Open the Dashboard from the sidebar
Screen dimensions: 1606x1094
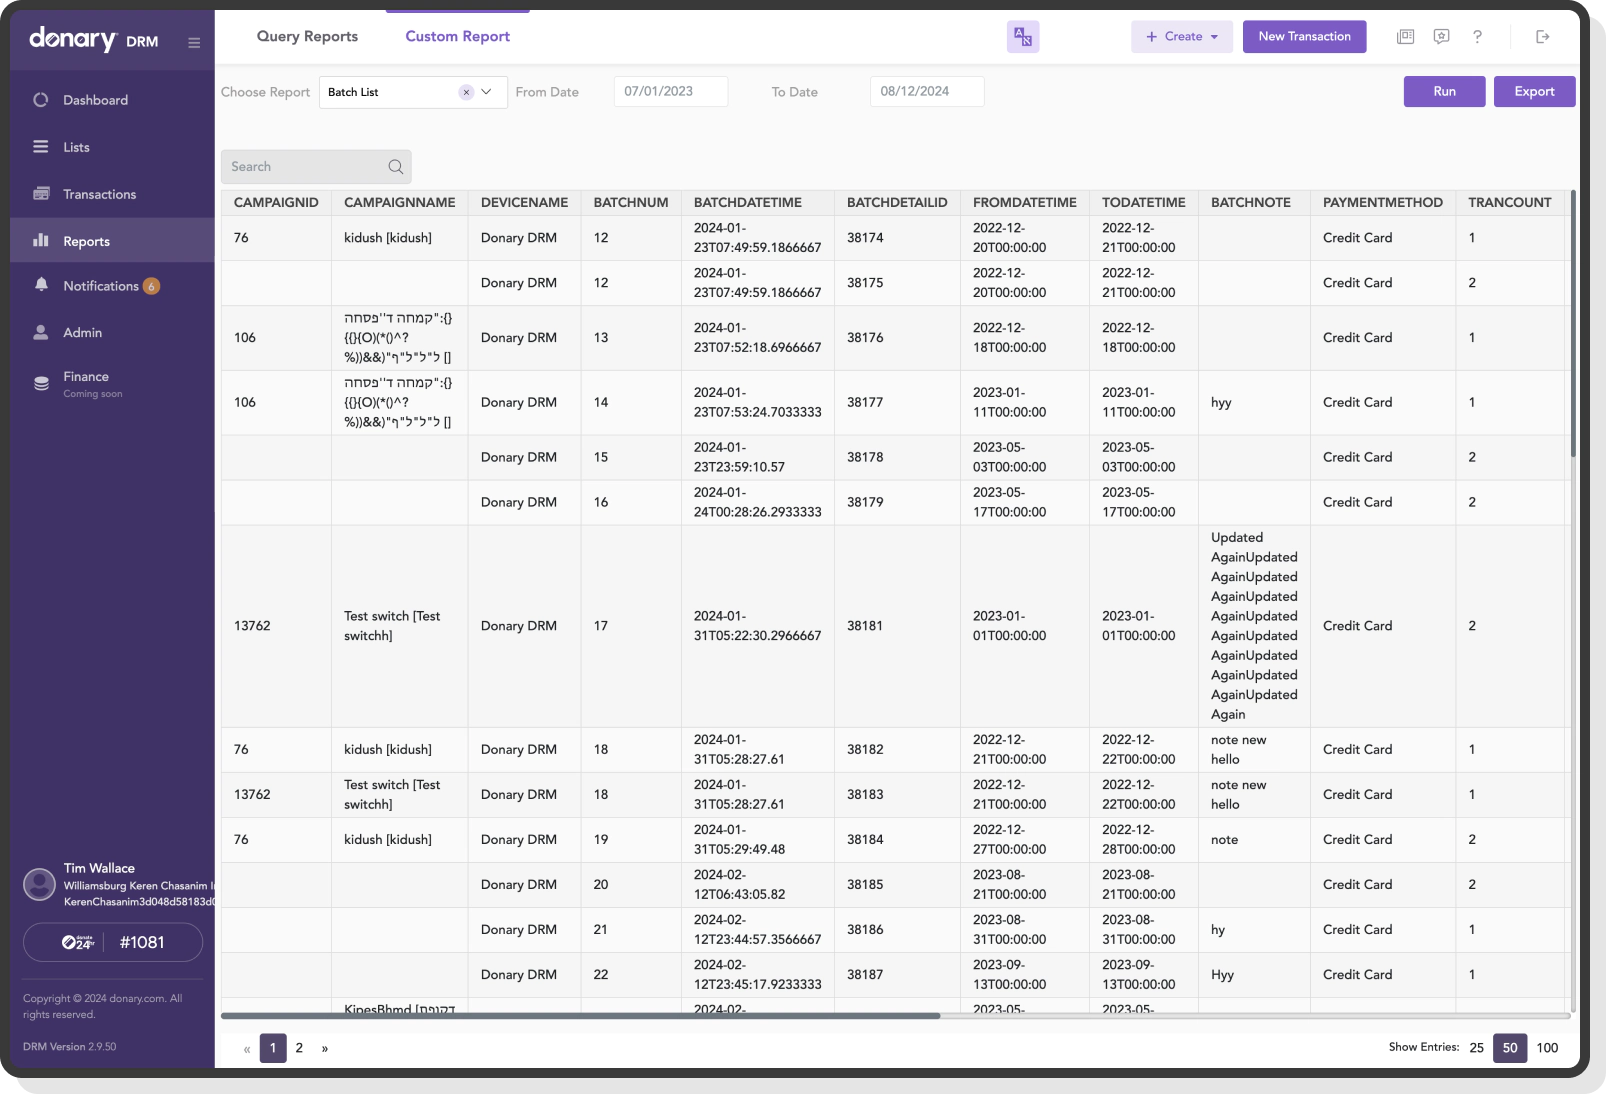(95, 100)
